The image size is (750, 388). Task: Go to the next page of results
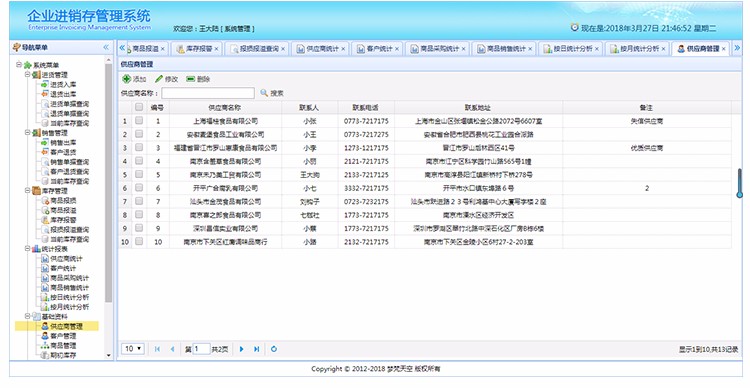coord(242,349)
